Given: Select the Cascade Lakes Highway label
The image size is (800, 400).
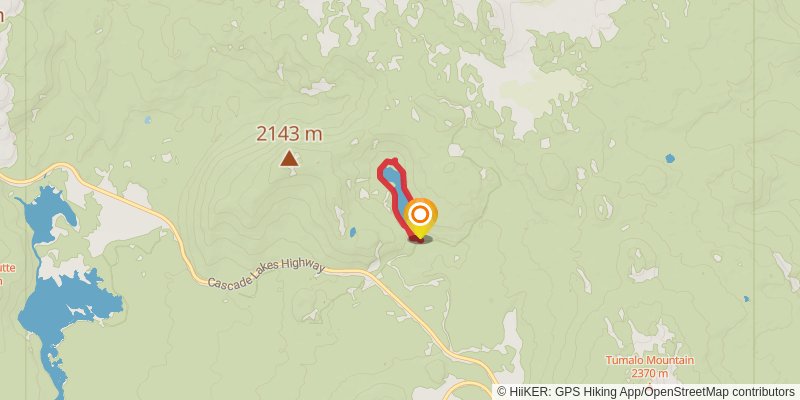Looking at the screenshot, I should click(x=266, y=274).
